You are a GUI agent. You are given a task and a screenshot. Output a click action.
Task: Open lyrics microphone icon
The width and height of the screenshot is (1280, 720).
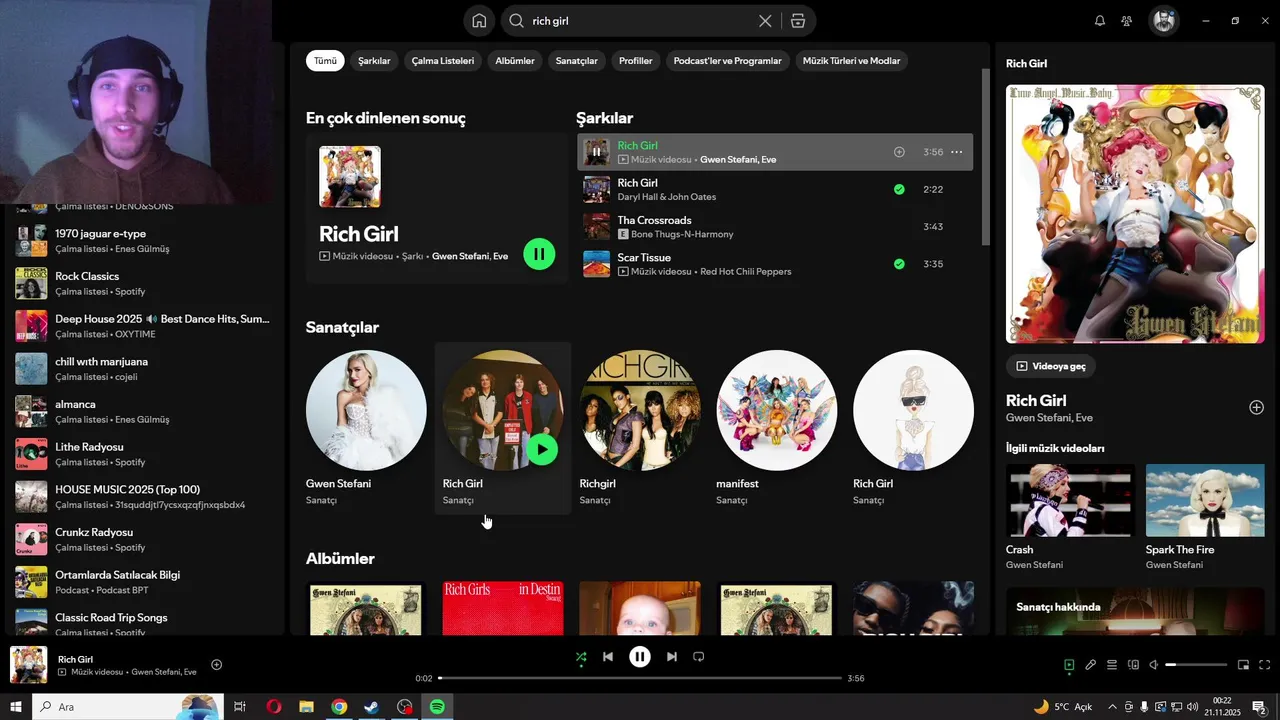(1091, 665)
